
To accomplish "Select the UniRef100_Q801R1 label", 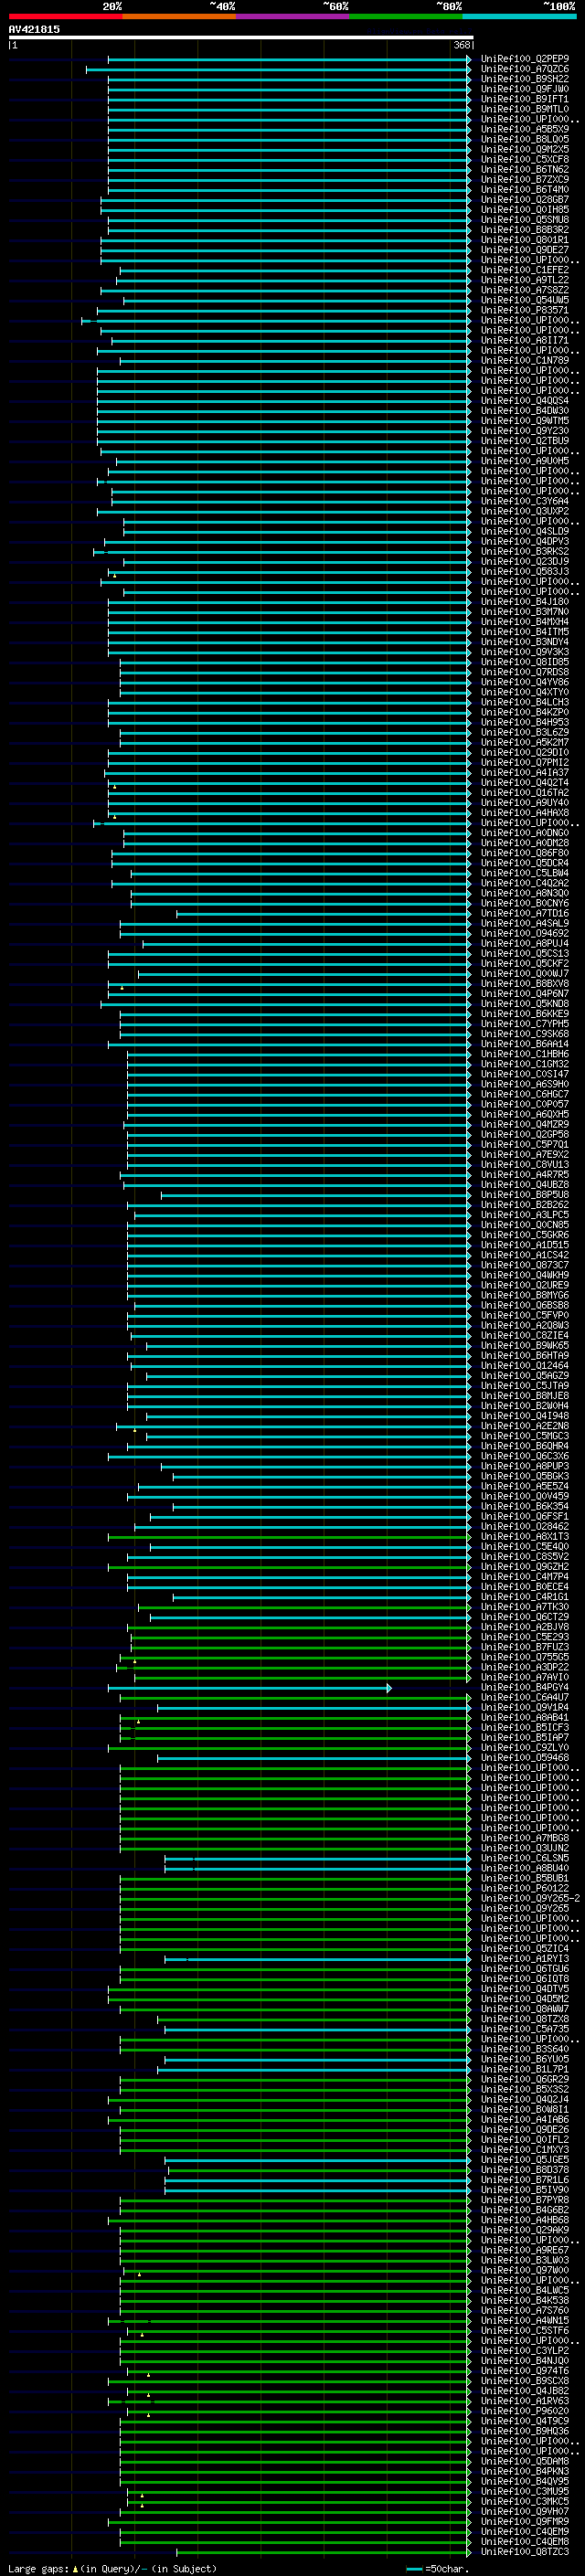I will coord(525,240).
